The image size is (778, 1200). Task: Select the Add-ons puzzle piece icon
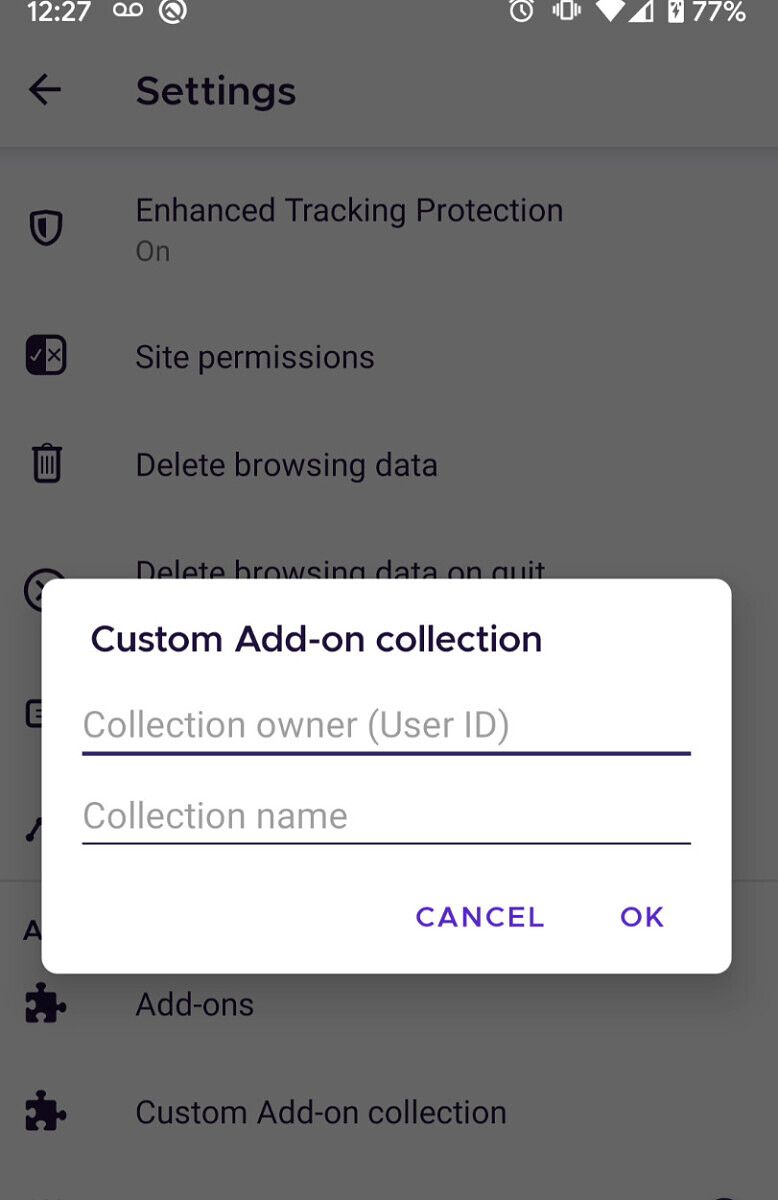pyautogui.click(x=44, y=1003)
